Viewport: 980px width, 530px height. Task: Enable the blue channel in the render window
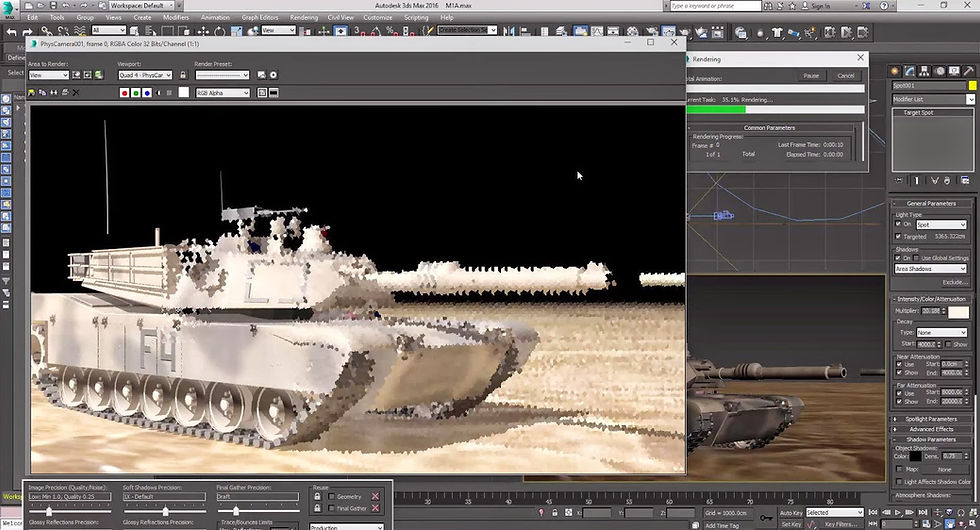click(x=147, y=92)
